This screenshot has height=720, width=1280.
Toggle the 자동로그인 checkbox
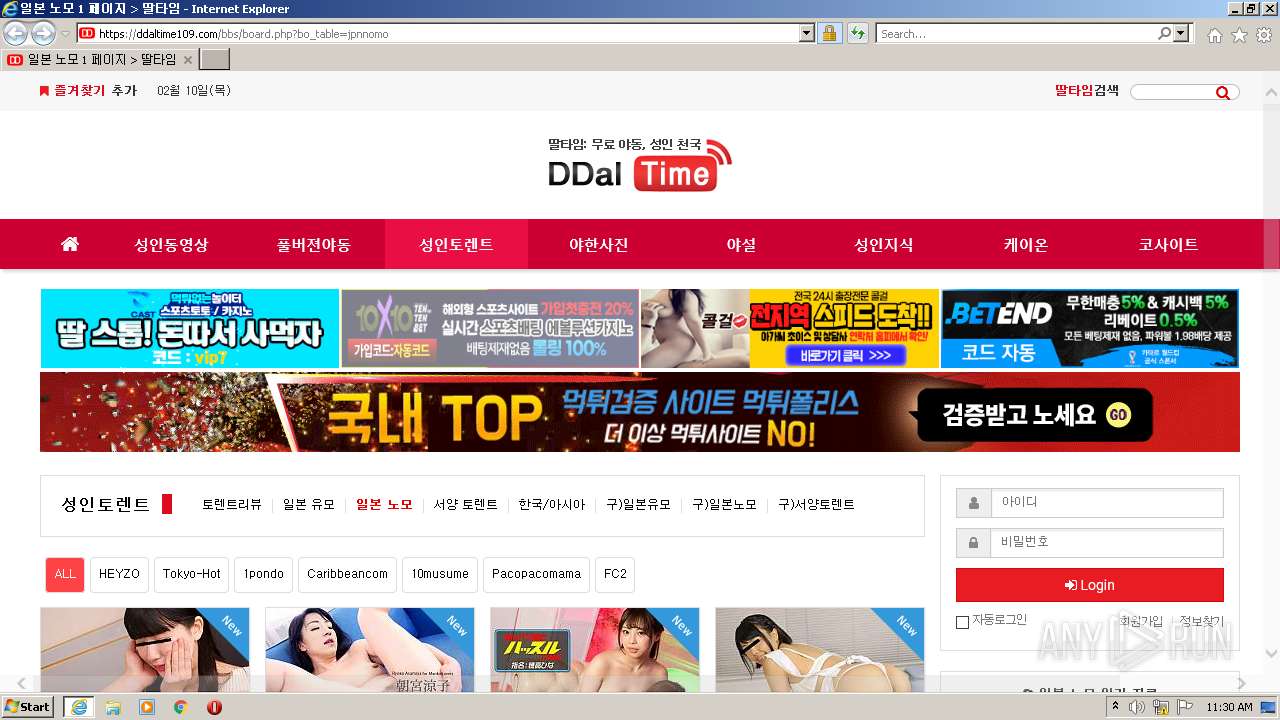[x=962, y=622]
